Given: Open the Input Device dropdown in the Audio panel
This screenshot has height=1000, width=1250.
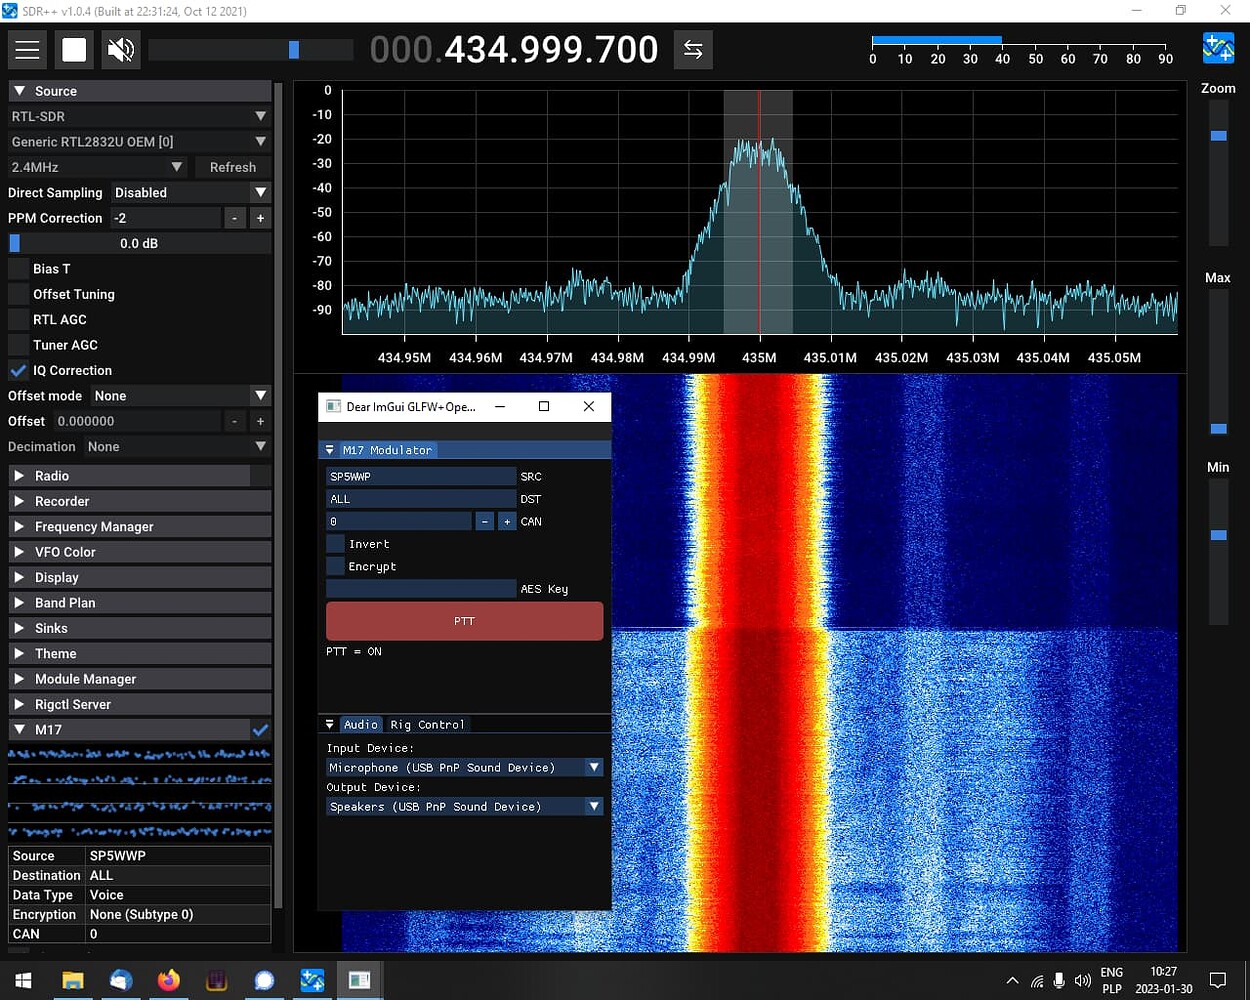Looking at the screenshot, I should (x=464, y=767).
